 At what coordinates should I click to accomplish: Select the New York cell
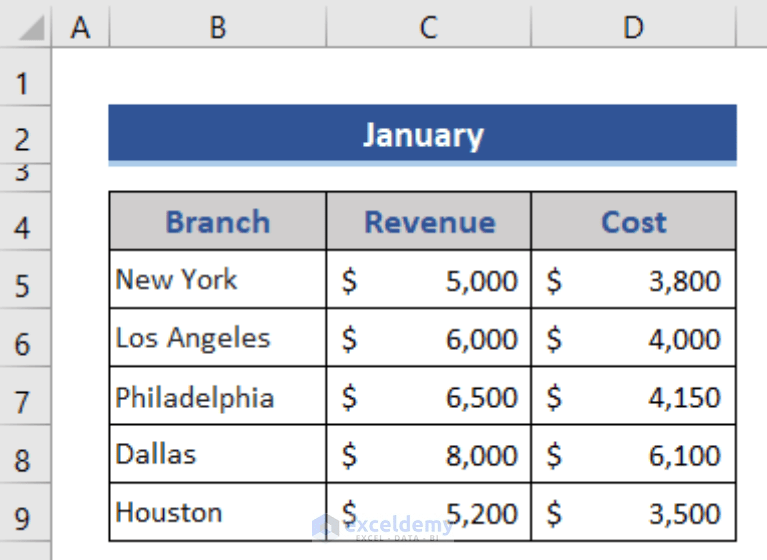click(x=218, y=279)
